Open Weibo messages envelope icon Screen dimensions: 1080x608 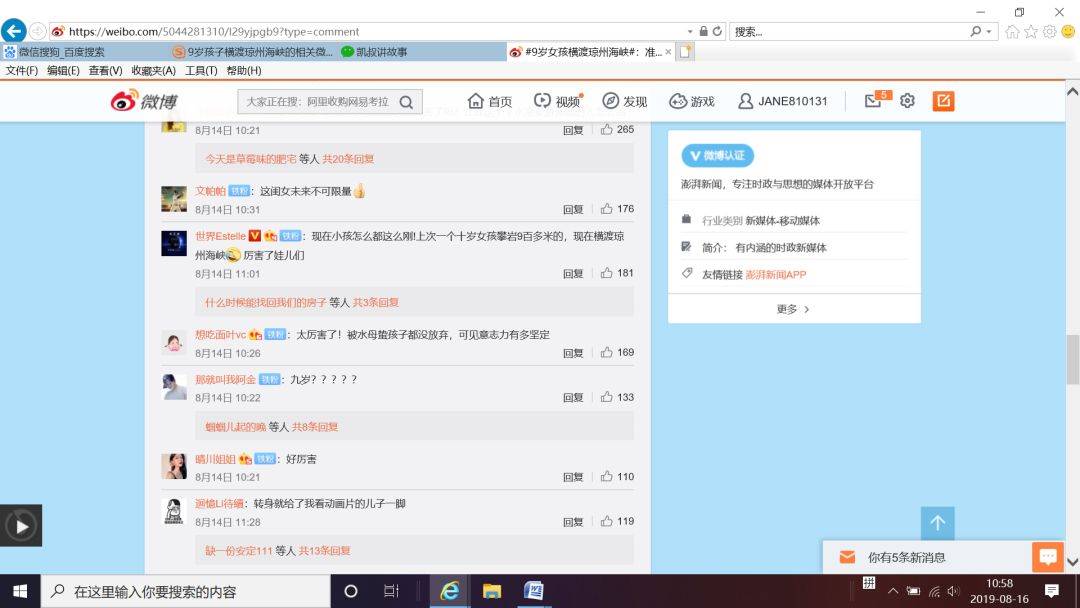(x=873, y=101)
